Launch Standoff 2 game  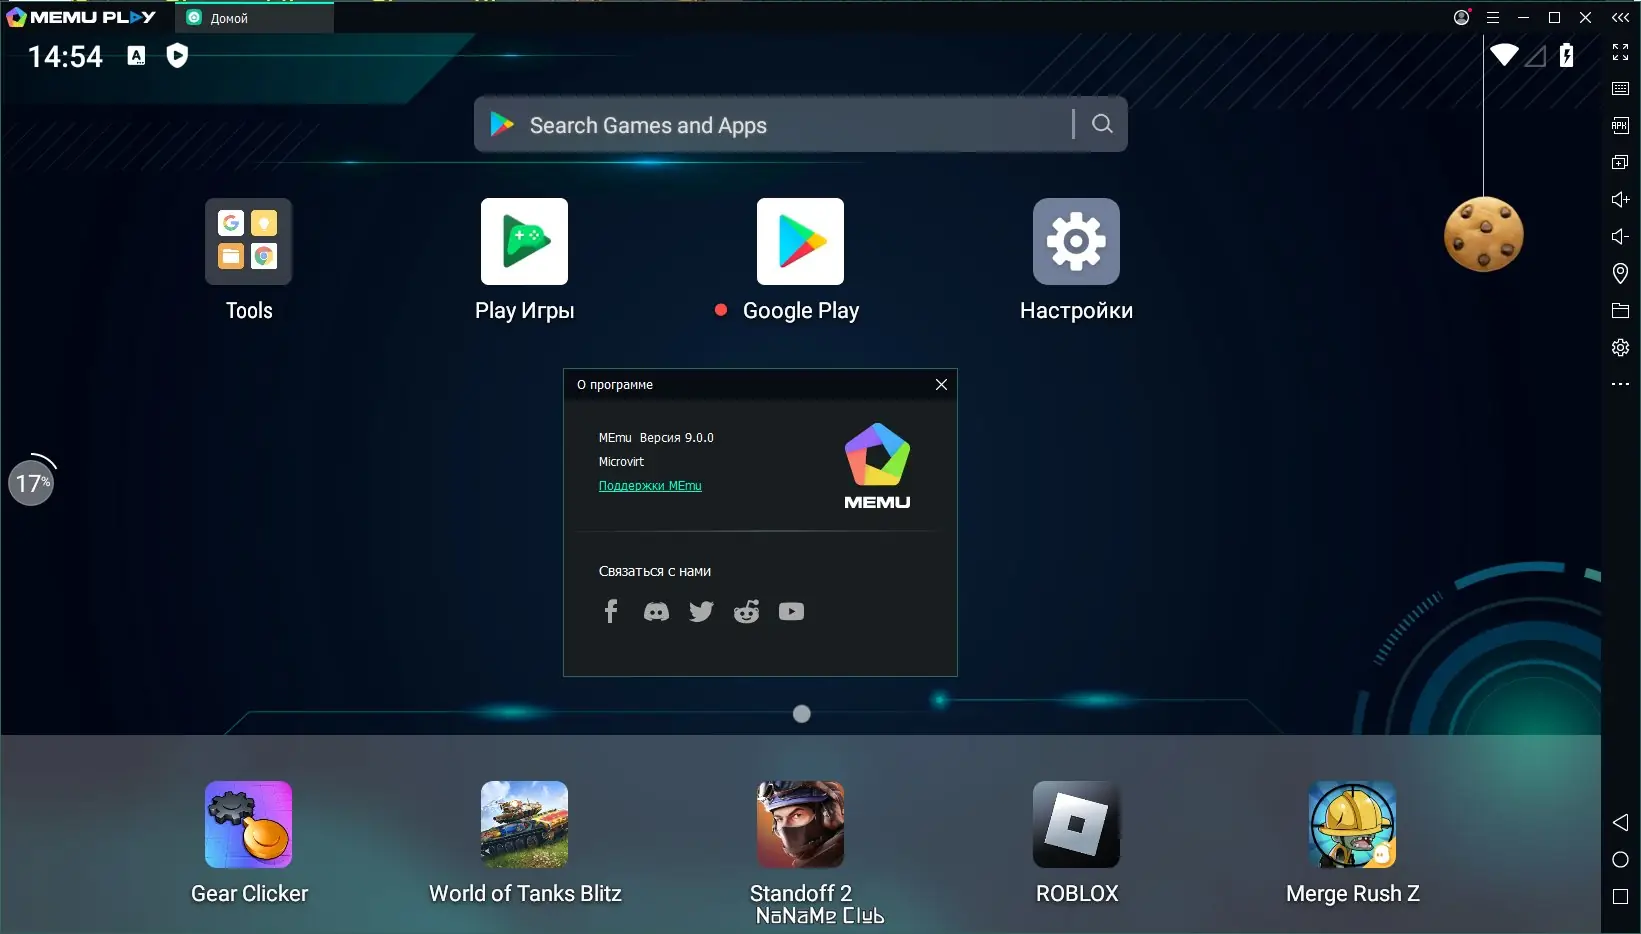[x=800, y=824]
